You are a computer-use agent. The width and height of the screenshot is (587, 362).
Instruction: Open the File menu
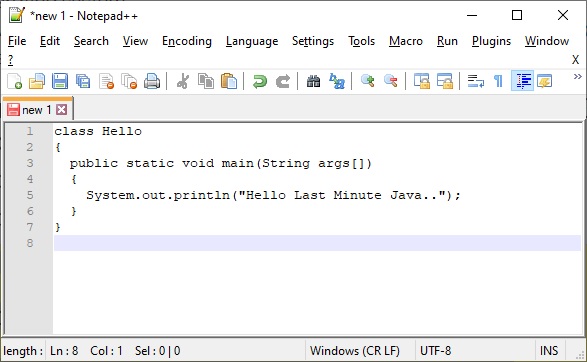(17, 41)
